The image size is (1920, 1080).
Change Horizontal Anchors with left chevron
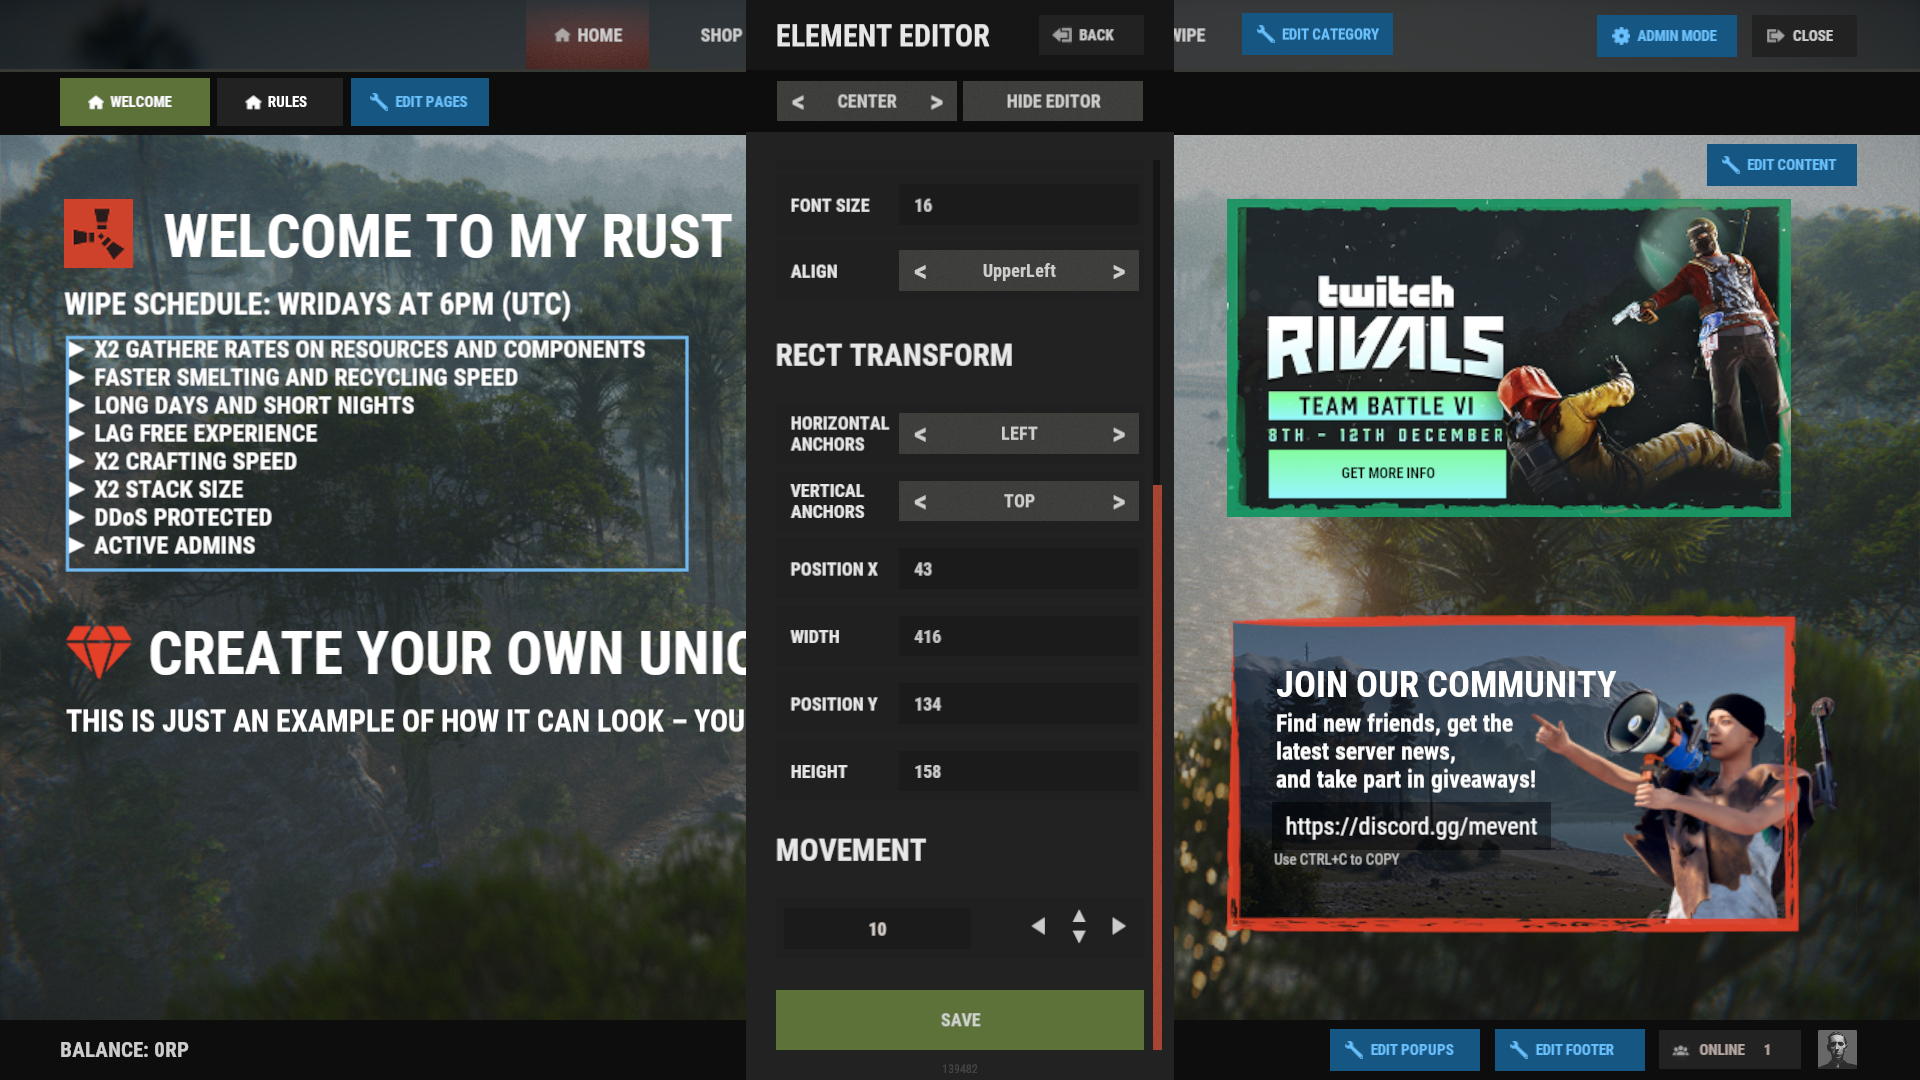coord(920,434)
